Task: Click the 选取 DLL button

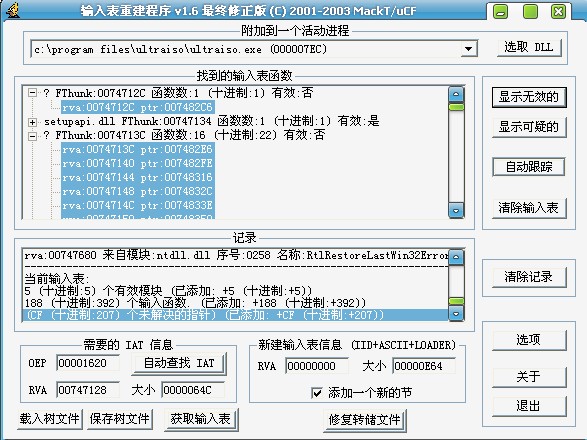Action: [x=529, y=48]
